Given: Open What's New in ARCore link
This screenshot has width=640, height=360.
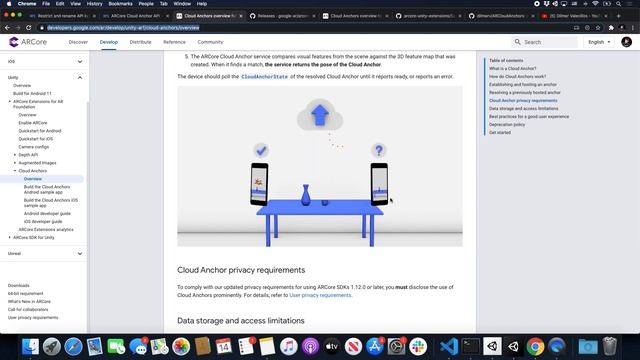Looking at the screenshot, I should click(29, 302).
